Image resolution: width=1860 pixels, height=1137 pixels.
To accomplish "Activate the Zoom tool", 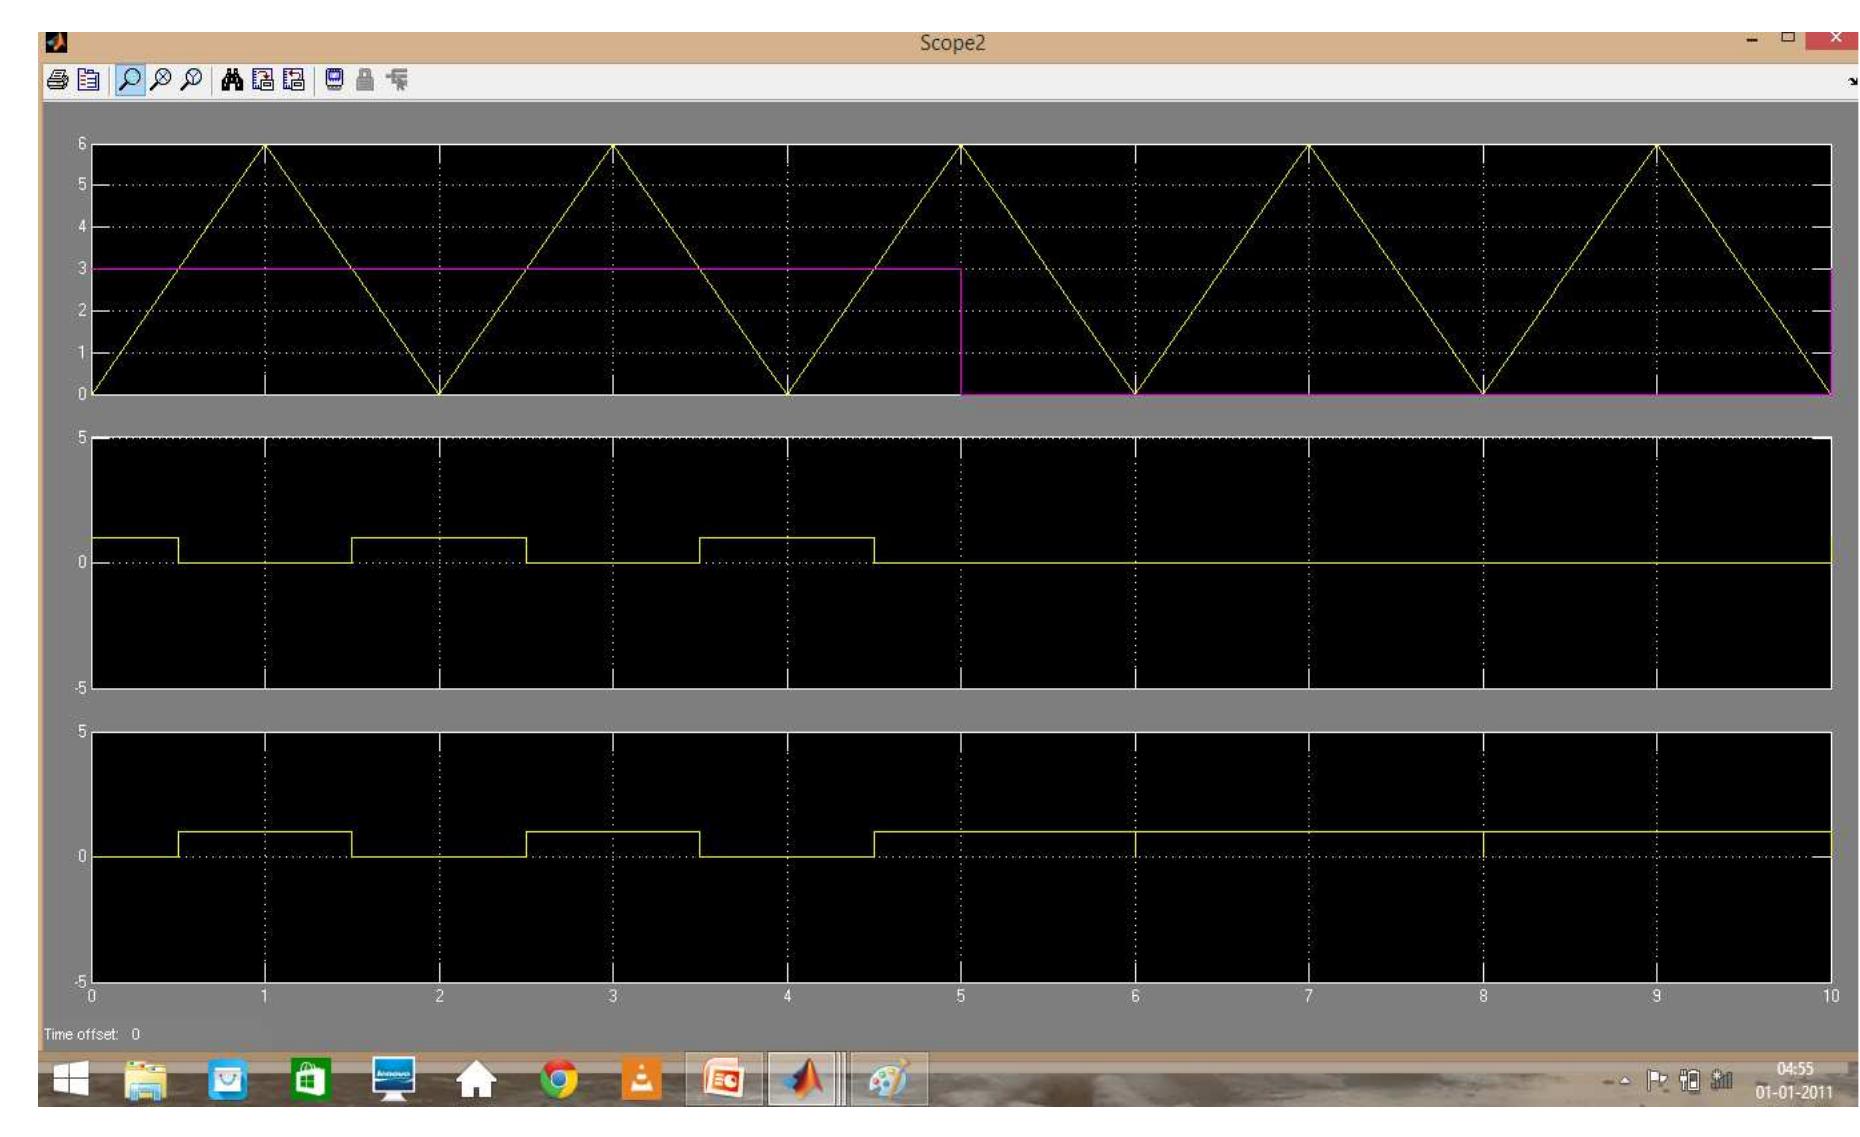I will (130, 81).
